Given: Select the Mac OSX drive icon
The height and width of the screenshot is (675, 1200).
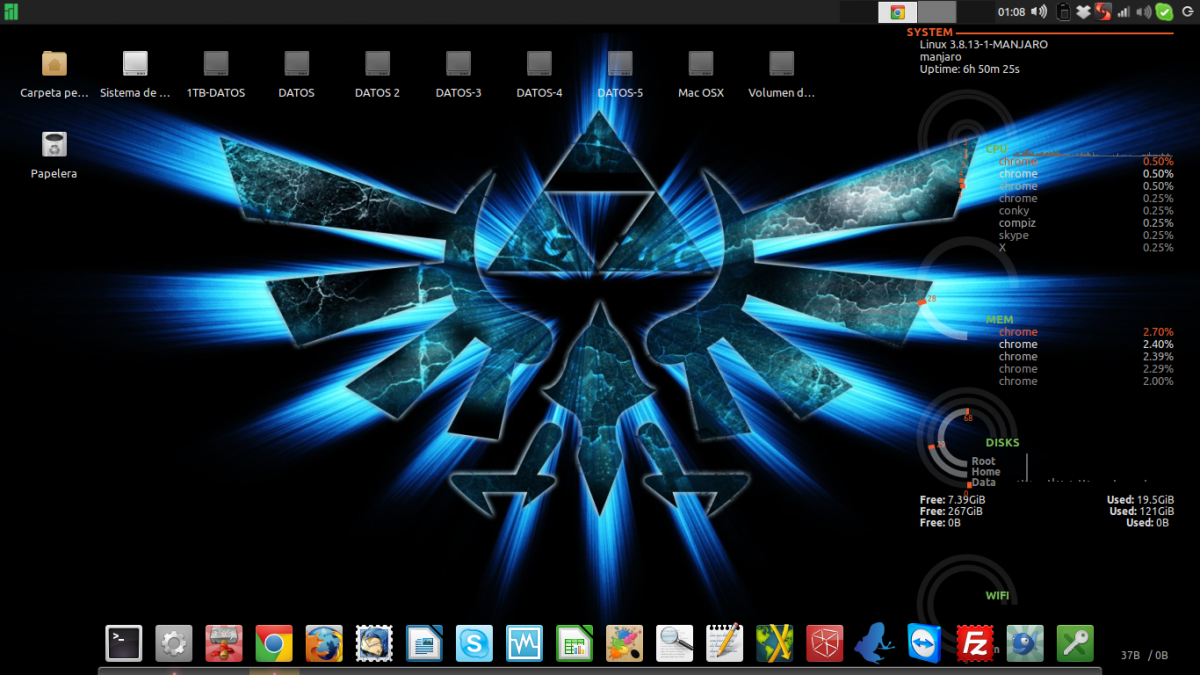Looking at the screenshot, I should [700, 64].
